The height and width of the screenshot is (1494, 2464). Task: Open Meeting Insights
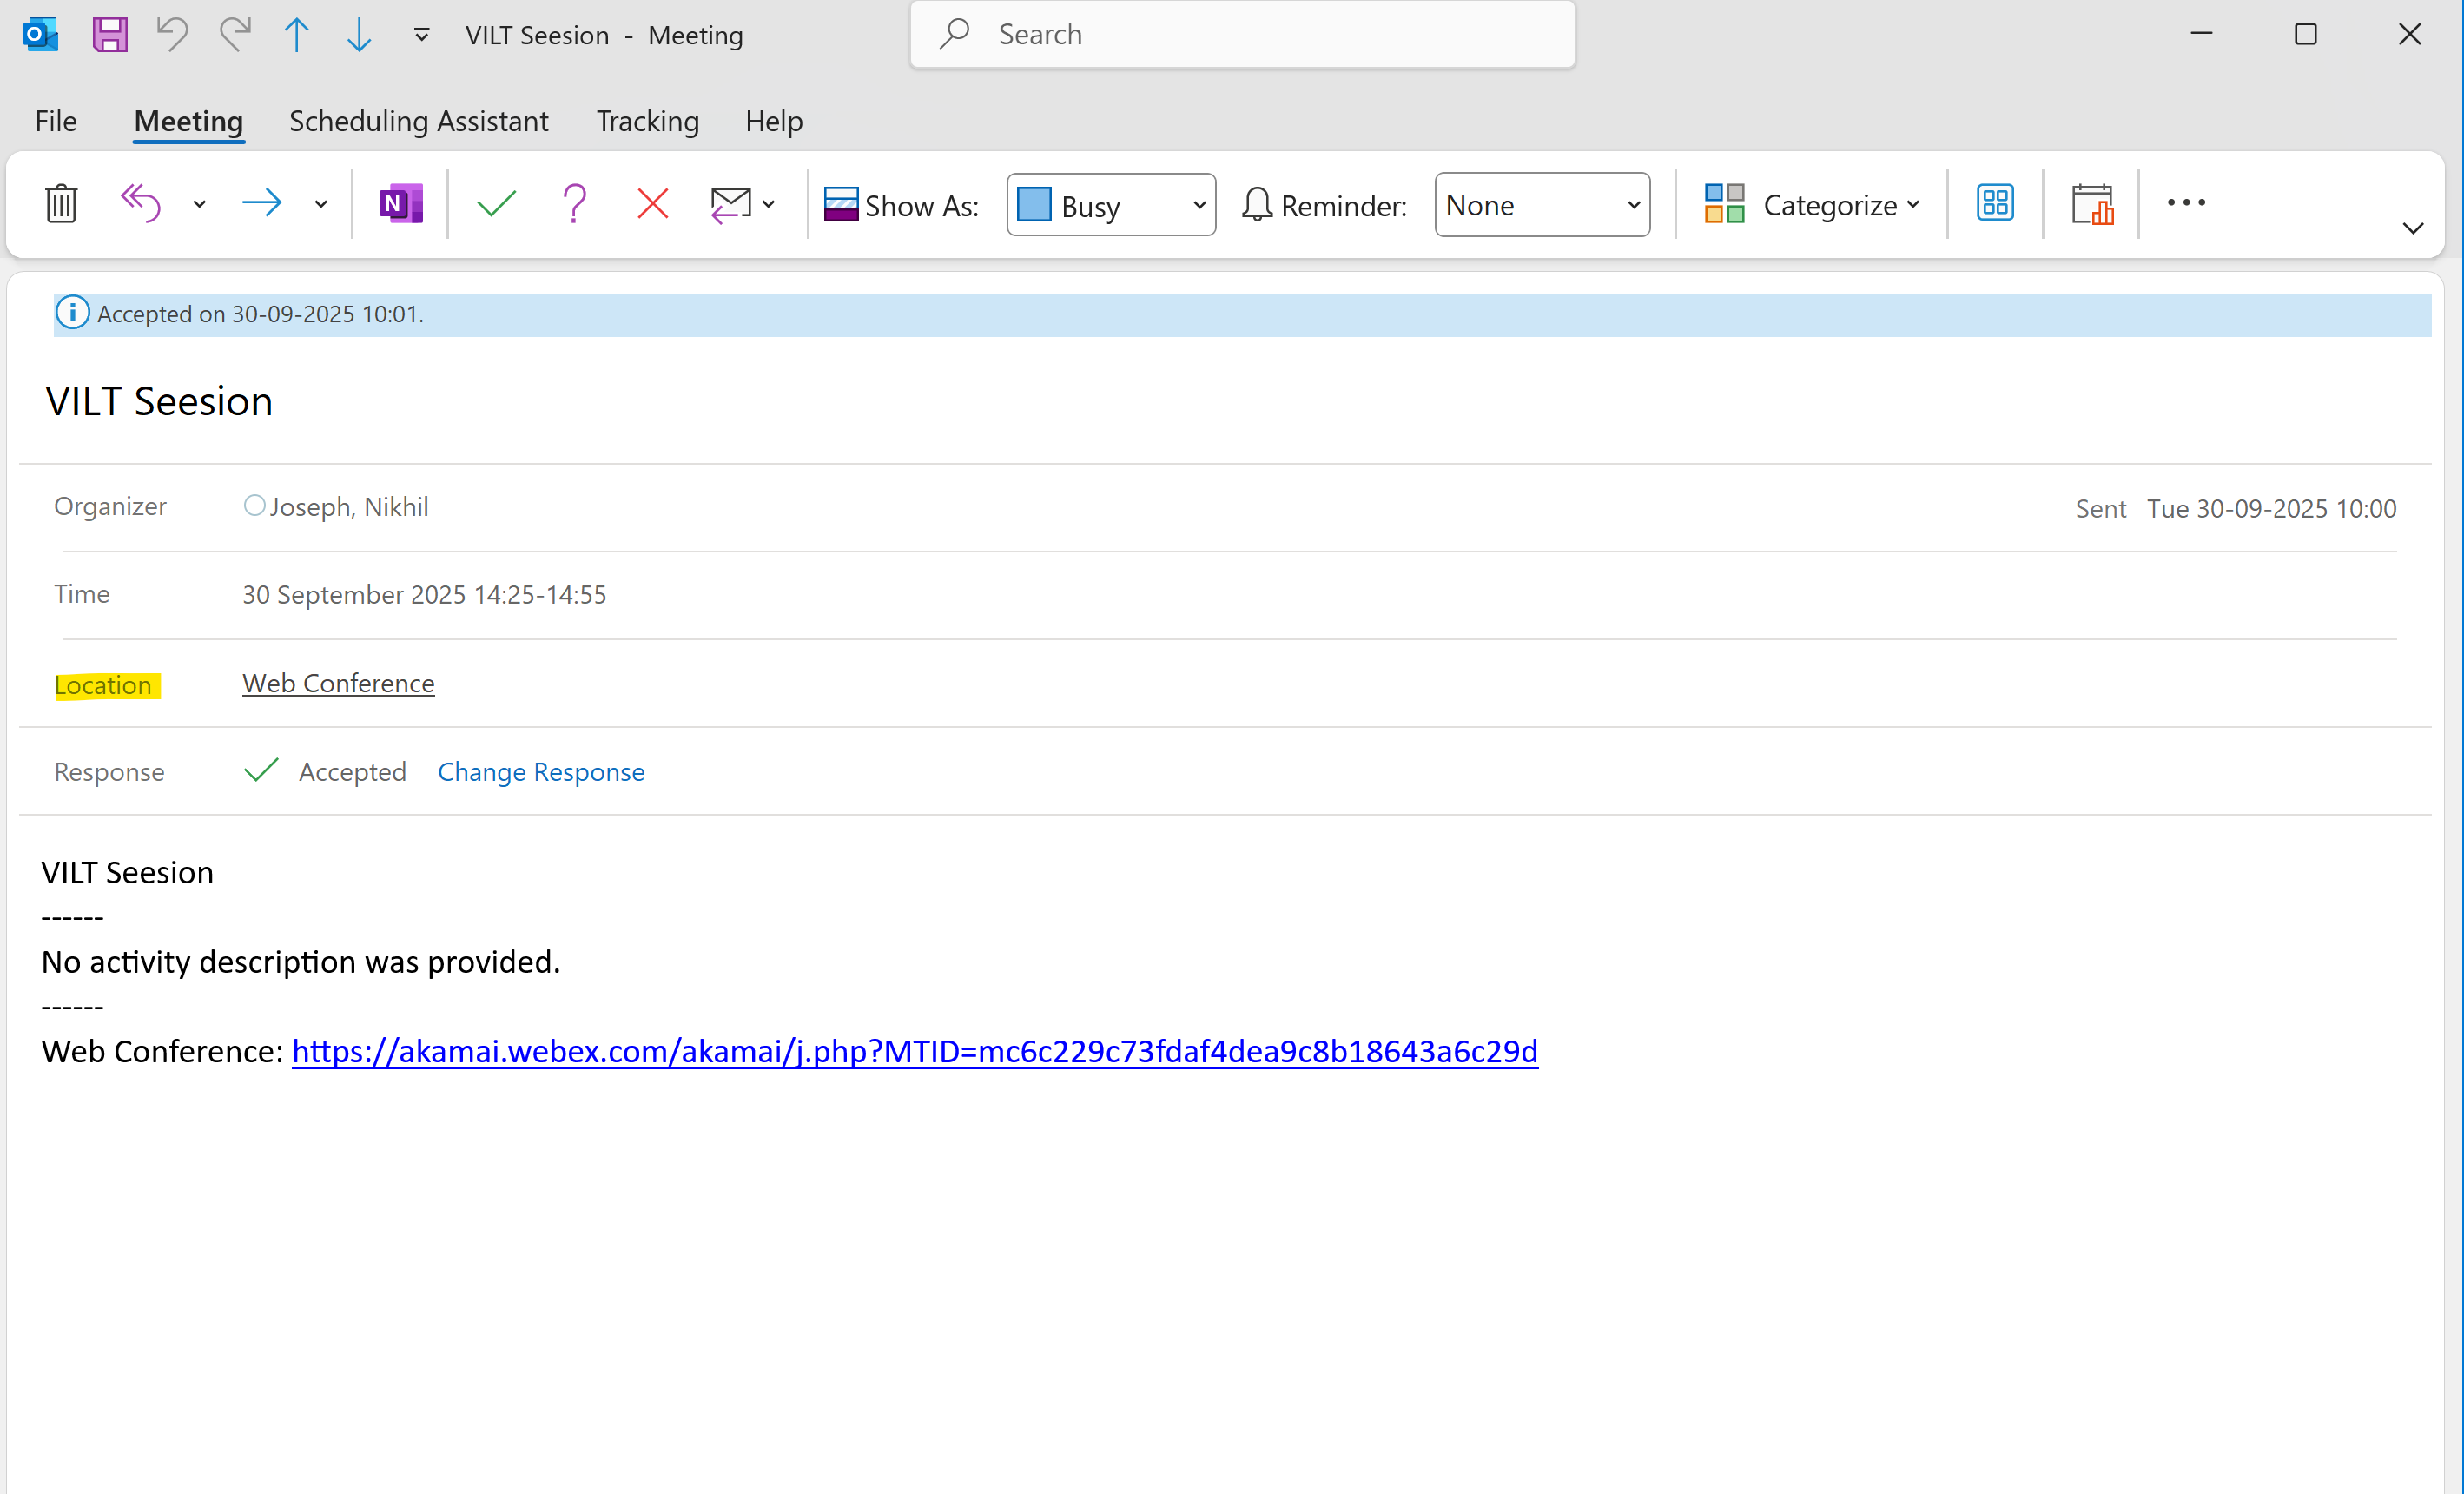pyautogui.click(x=2093, y=203)
